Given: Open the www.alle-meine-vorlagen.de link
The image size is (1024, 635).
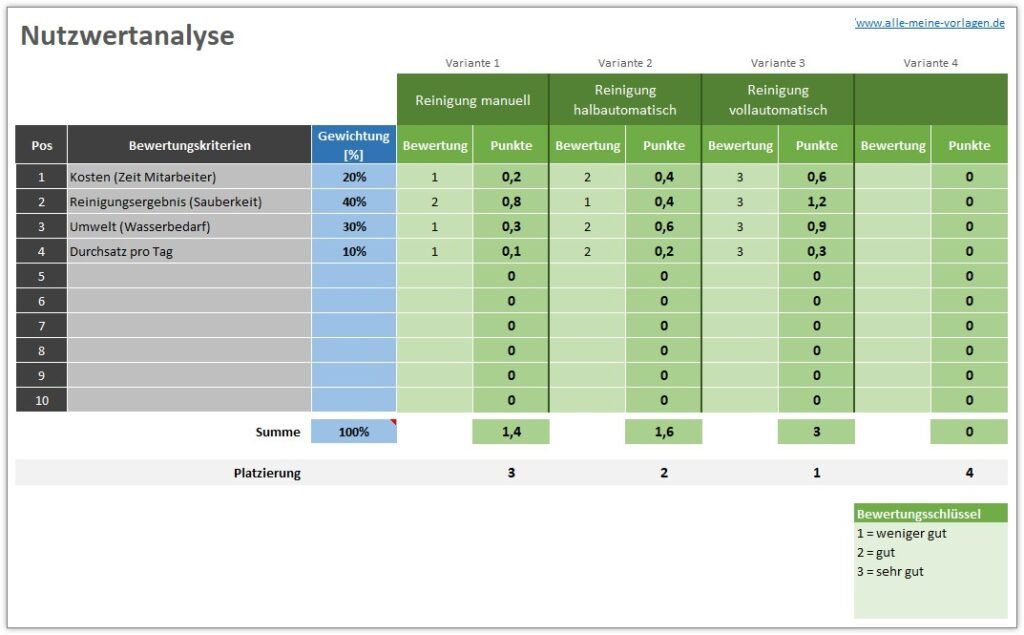Looking at the screenshot, I should click(x=929, y=23).
